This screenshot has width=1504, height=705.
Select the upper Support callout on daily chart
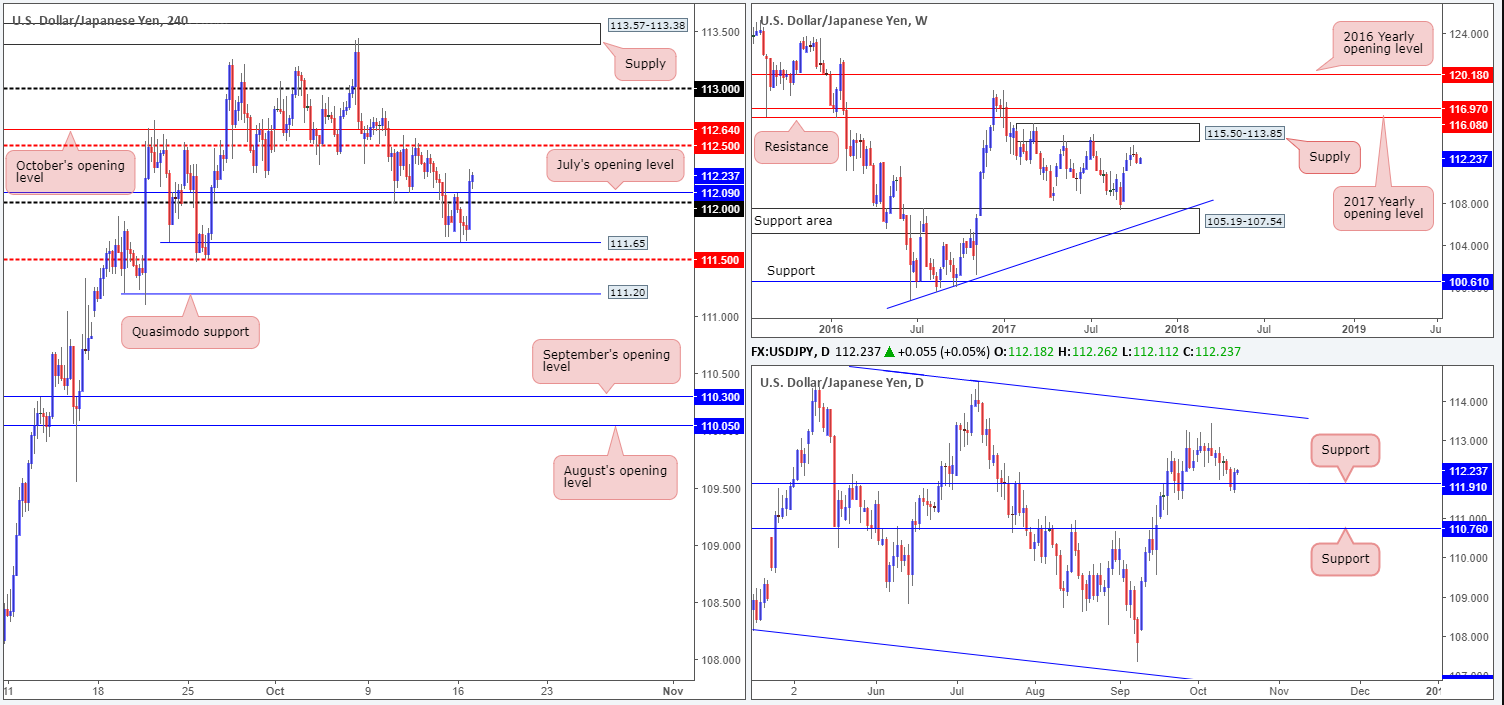point(1345,450)
